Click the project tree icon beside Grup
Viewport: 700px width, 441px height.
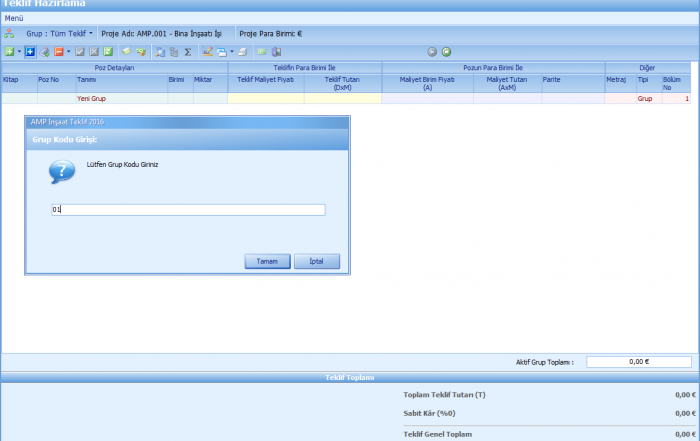[x=10, y=33]
